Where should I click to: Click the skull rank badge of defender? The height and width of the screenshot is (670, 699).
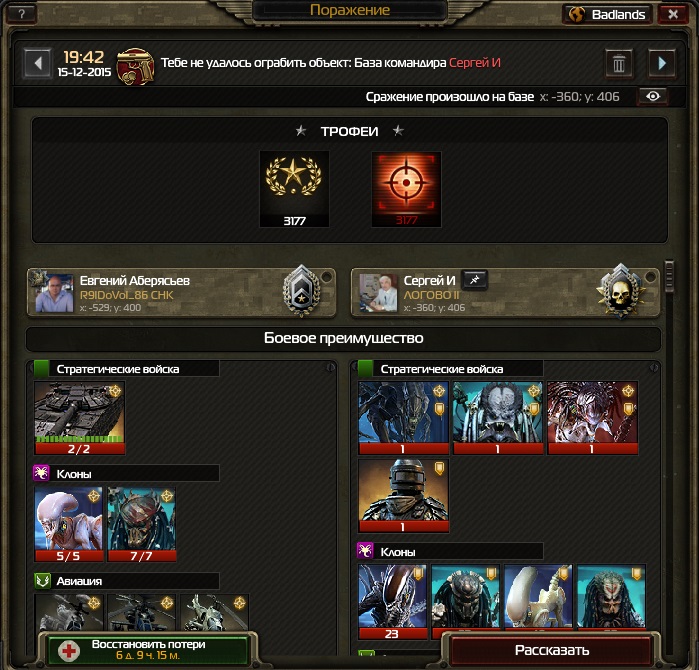click(621, 291)
